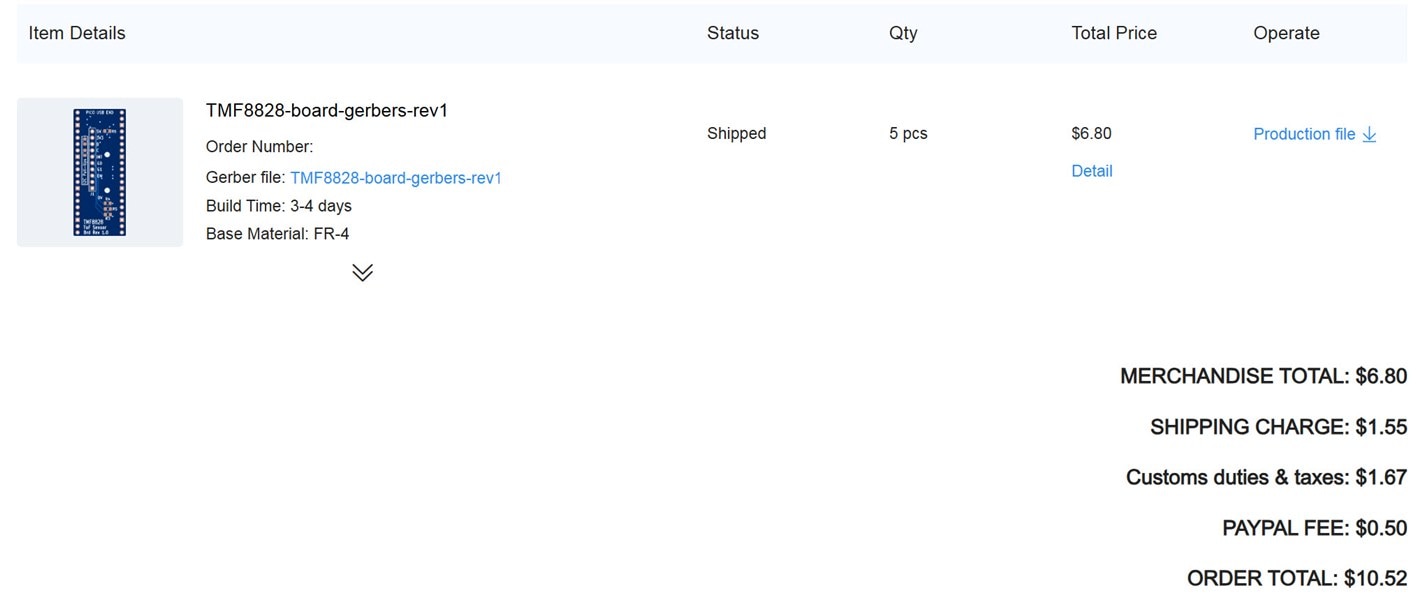Click the Production file link
This screenshot has width=1422, height=597.
pyautogui.click(x=1304, y=134)
